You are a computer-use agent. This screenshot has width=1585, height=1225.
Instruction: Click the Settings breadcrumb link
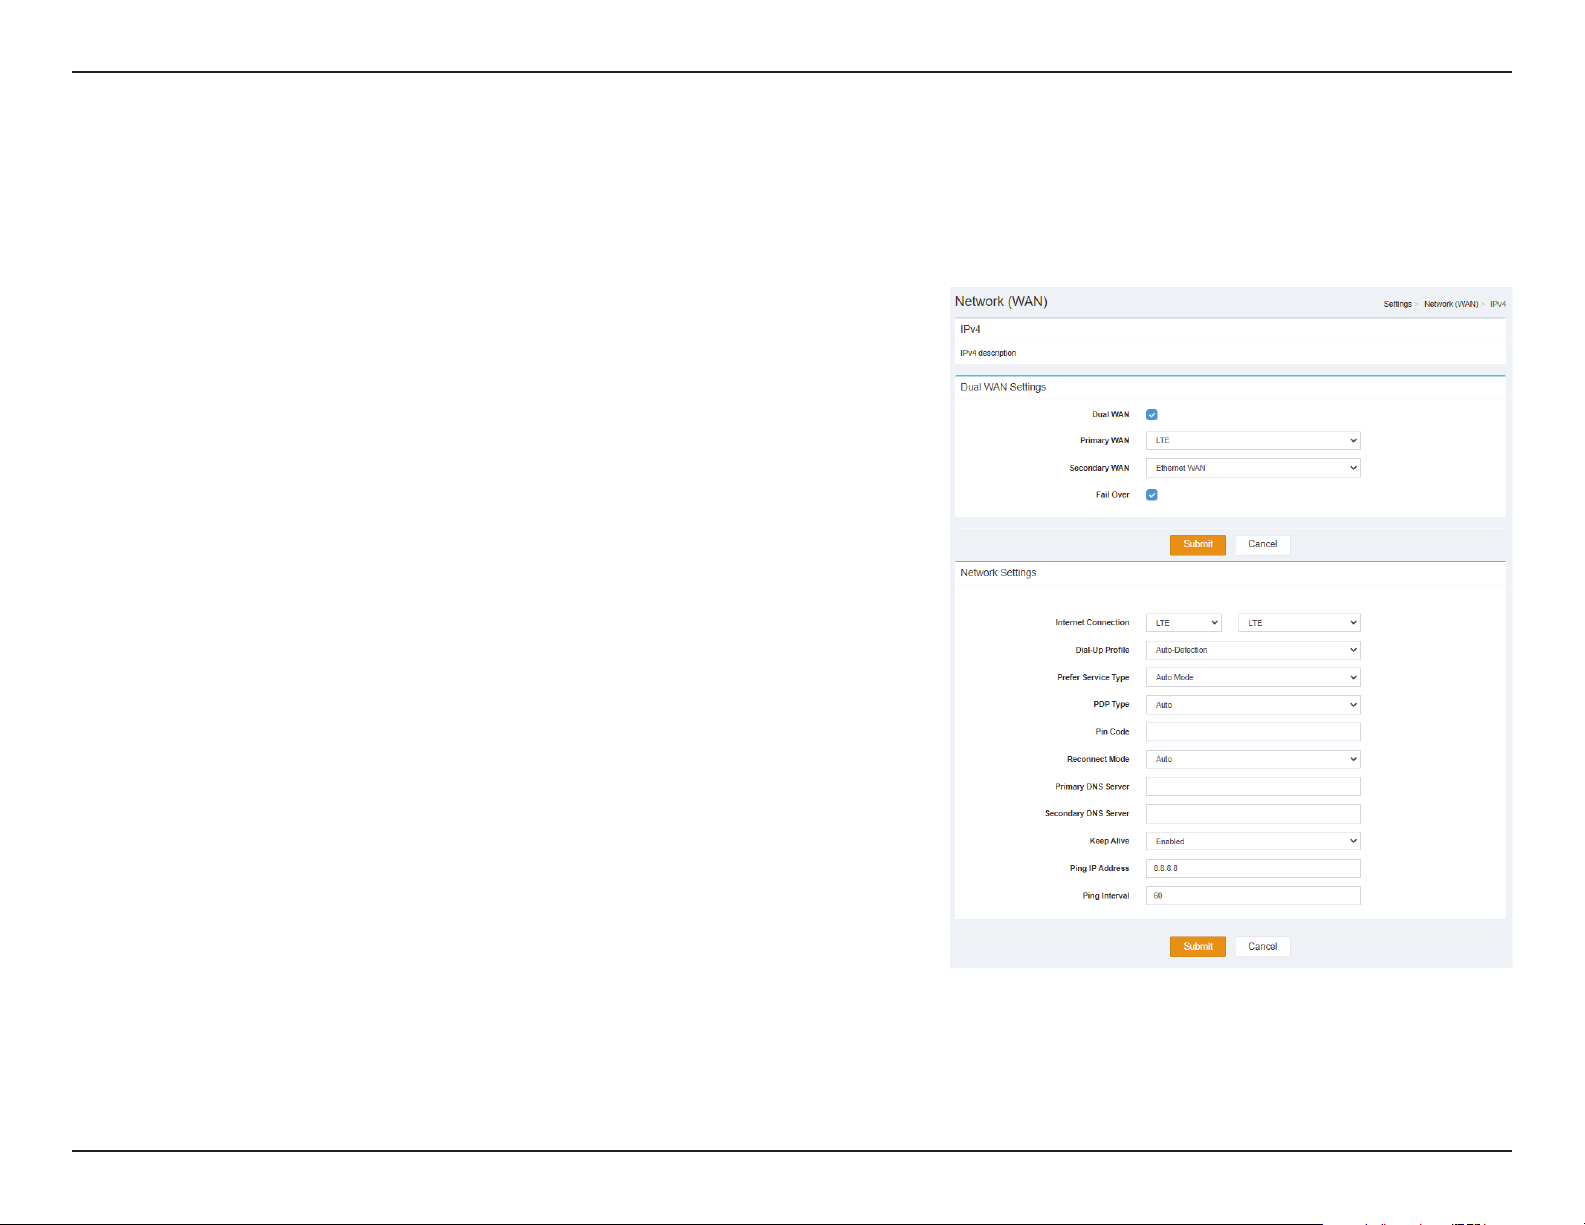[x=1397, y=304]
